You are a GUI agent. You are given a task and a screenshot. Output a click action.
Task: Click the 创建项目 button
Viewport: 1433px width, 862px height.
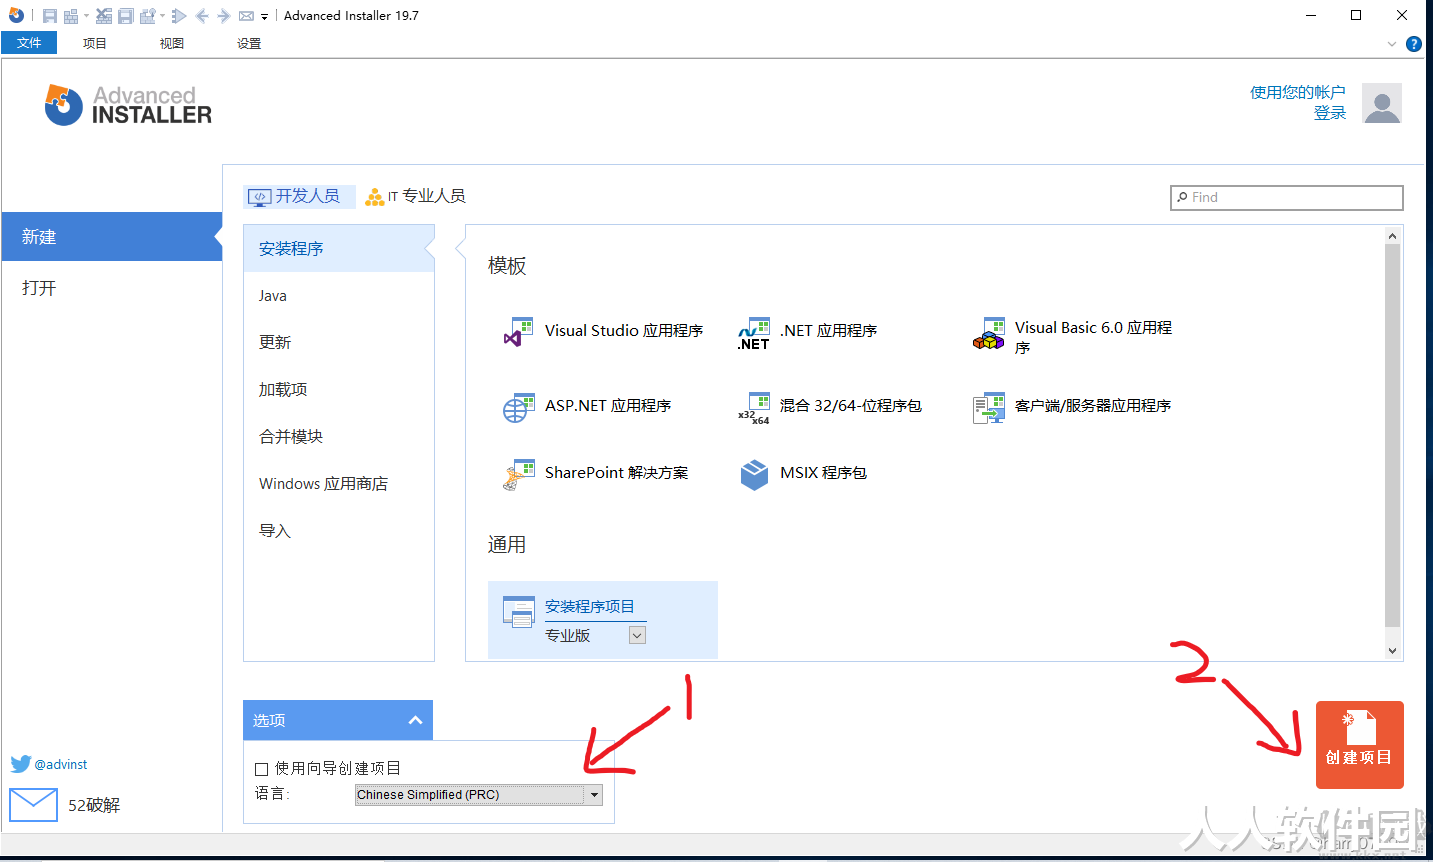(1360, 745)
